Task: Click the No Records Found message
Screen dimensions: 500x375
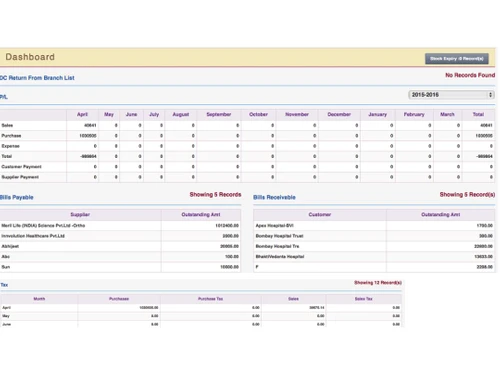Action: [x=470, y=75]
